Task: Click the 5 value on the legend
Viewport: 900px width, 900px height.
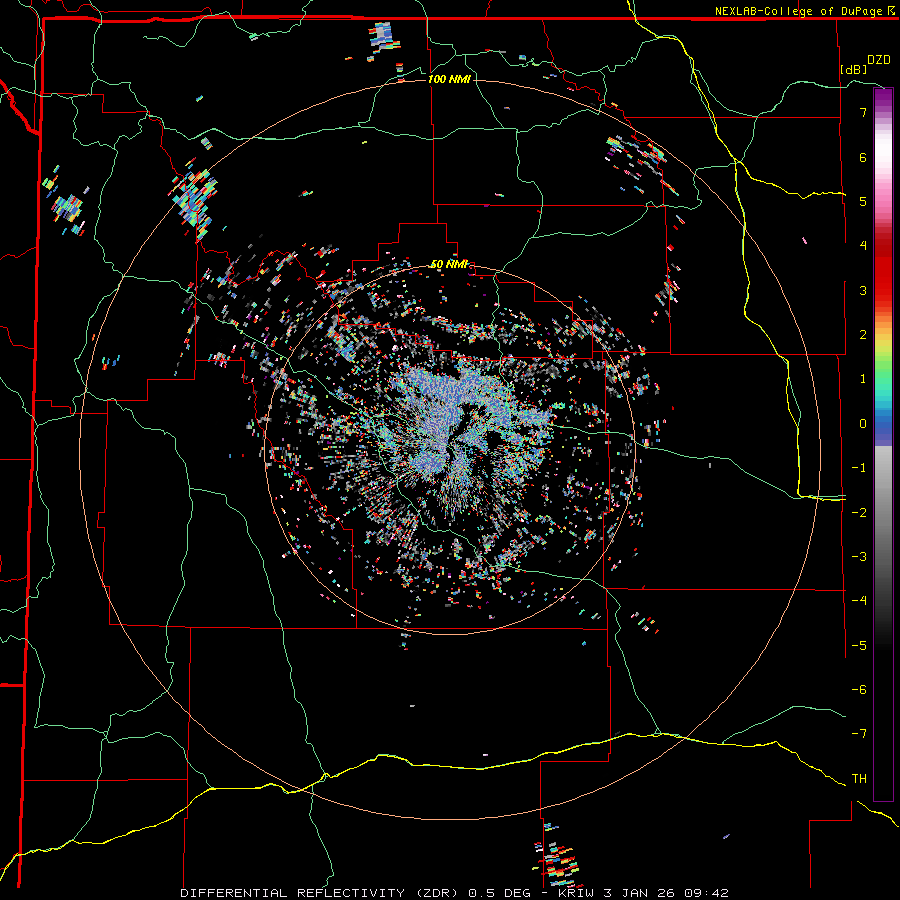Action: click(863, 201)
